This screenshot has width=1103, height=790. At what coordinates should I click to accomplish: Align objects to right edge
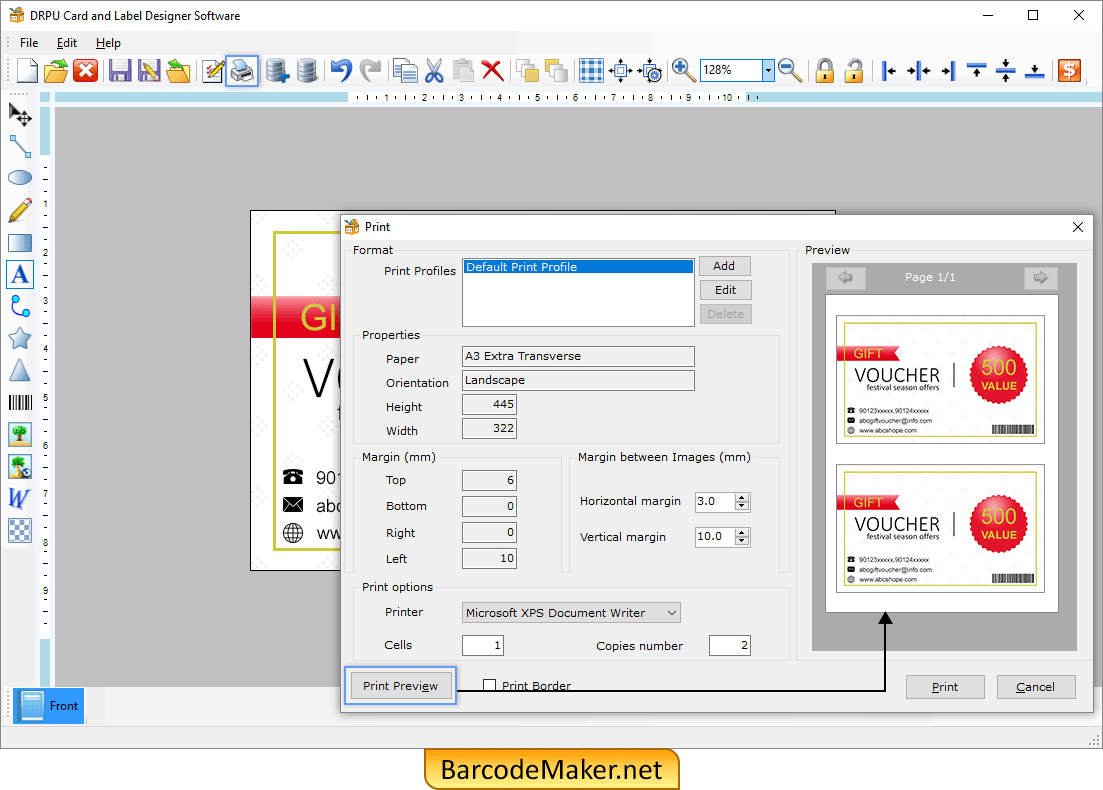click(x=948, y=70)
